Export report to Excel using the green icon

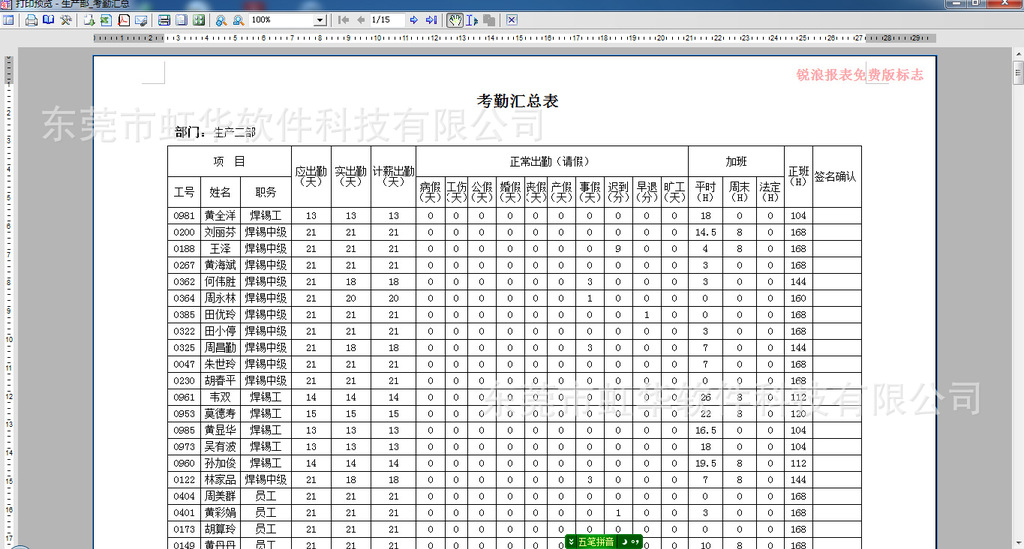pos(106,20)
